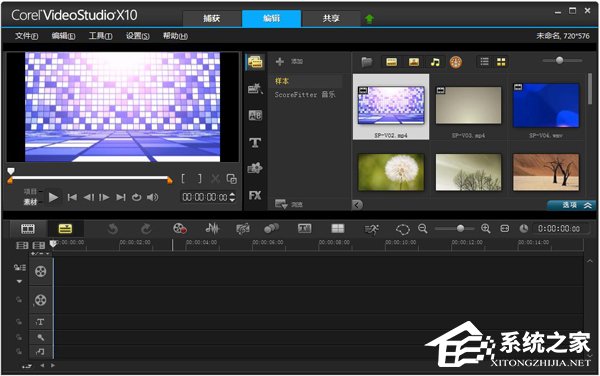600x376 pixels.
Task: Set mark-out with right bracket
Action: [x=199, y=179]
